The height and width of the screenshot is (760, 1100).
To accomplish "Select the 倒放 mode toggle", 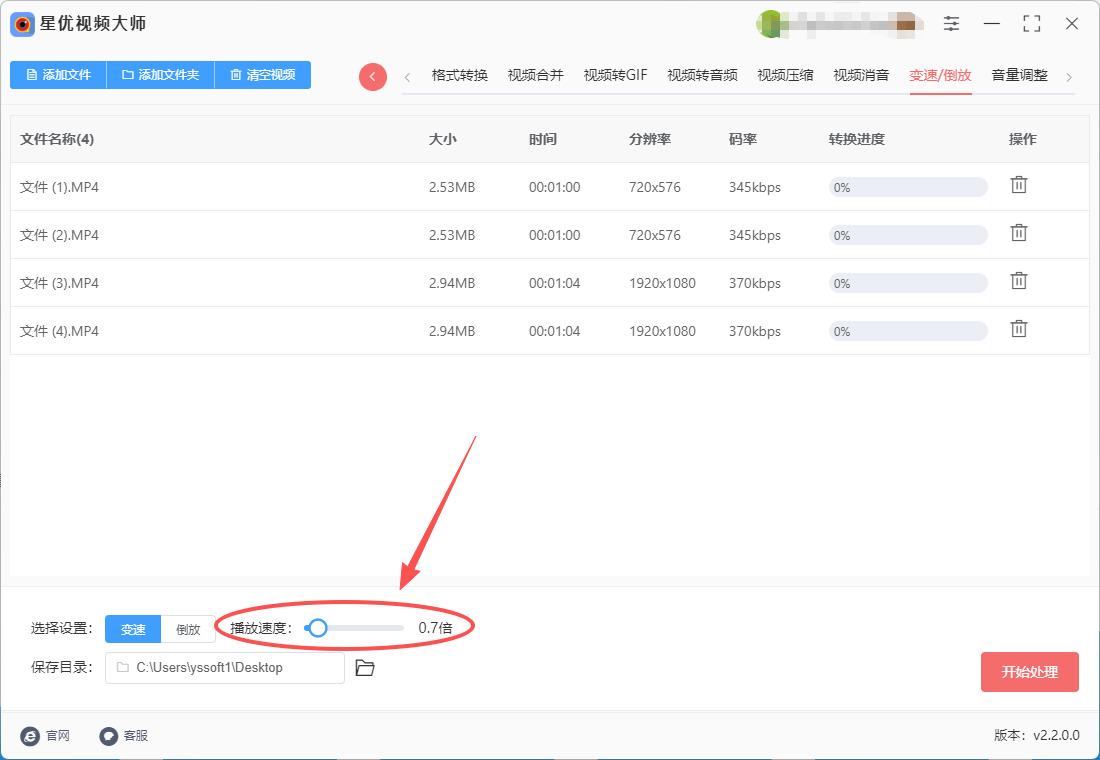I will [188, 629].
